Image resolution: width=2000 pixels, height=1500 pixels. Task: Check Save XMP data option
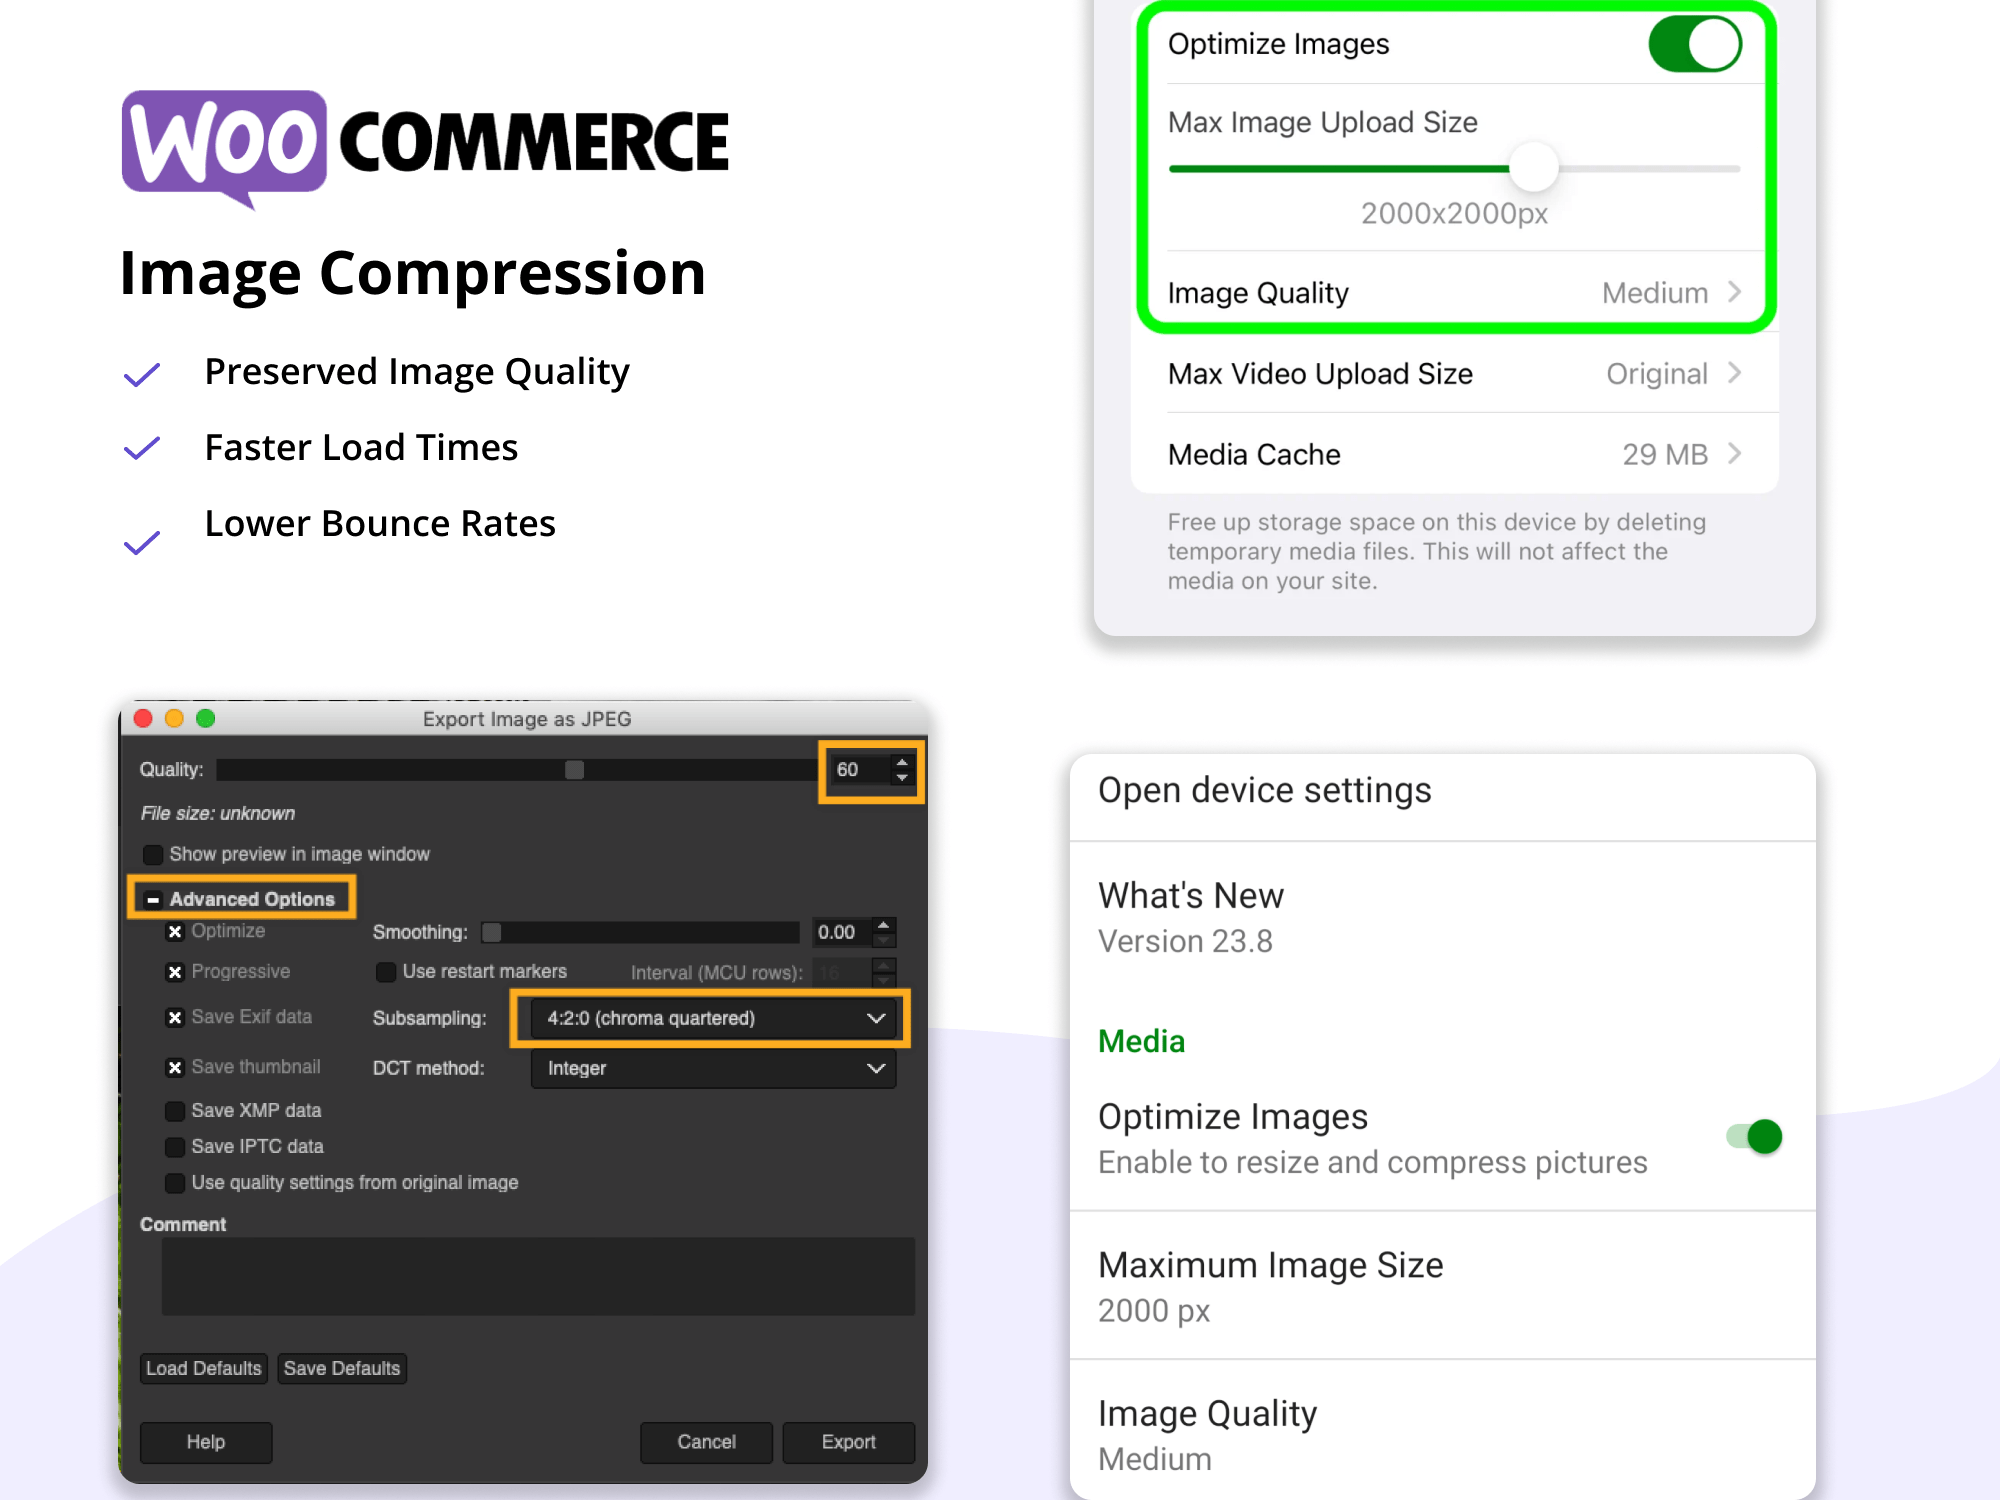tap(175, 1110)
